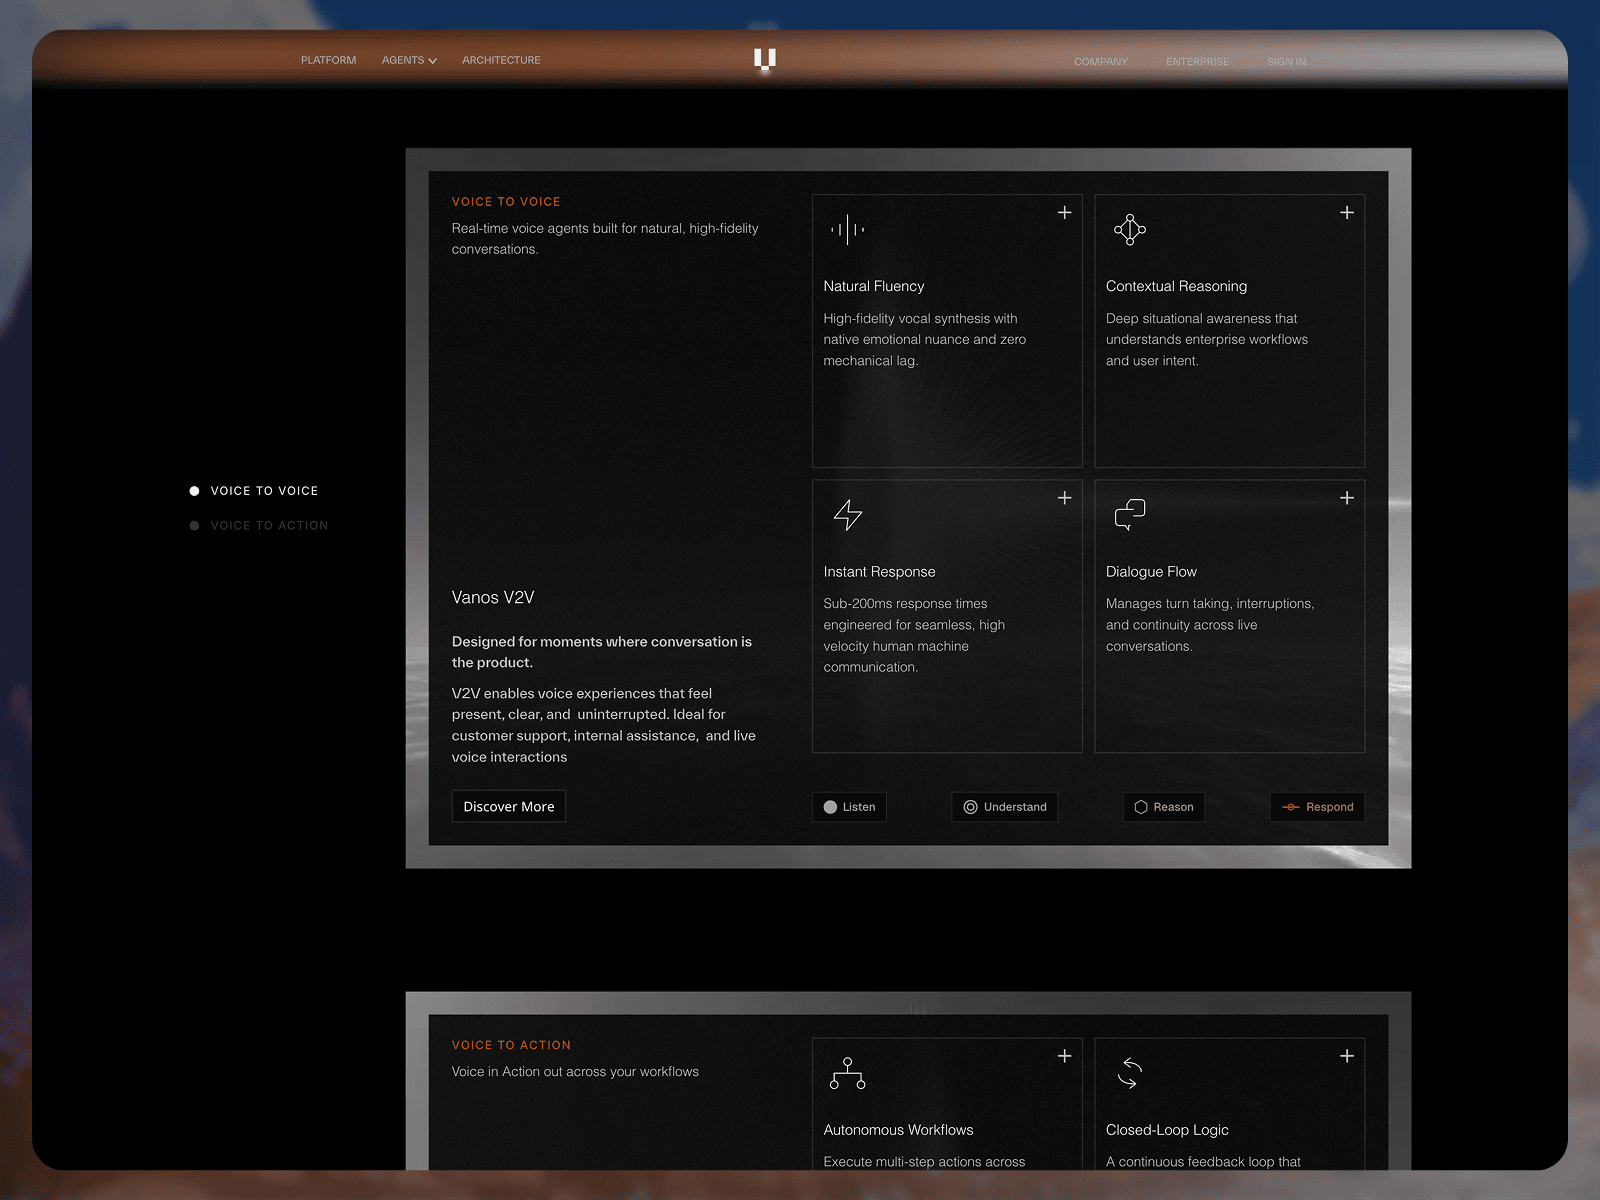Expand the Closed-Loop Logic card with plus
Image resolution: width=1600 pixels, height=1200 pixels.
point(1347,1056)
